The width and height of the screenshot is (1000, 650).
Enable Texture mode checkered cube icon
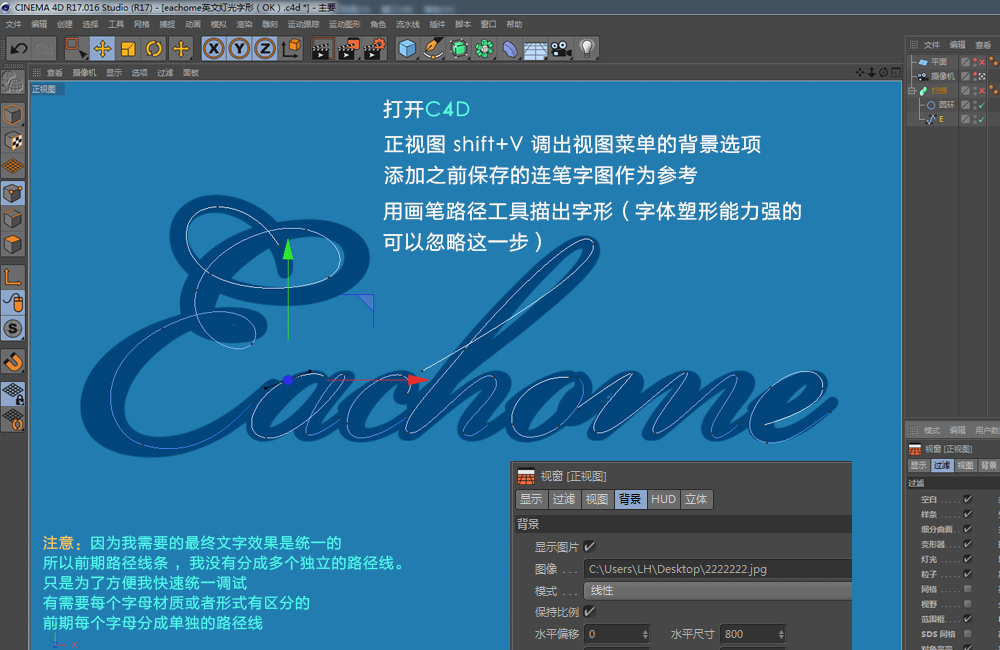tap(13, 141)
